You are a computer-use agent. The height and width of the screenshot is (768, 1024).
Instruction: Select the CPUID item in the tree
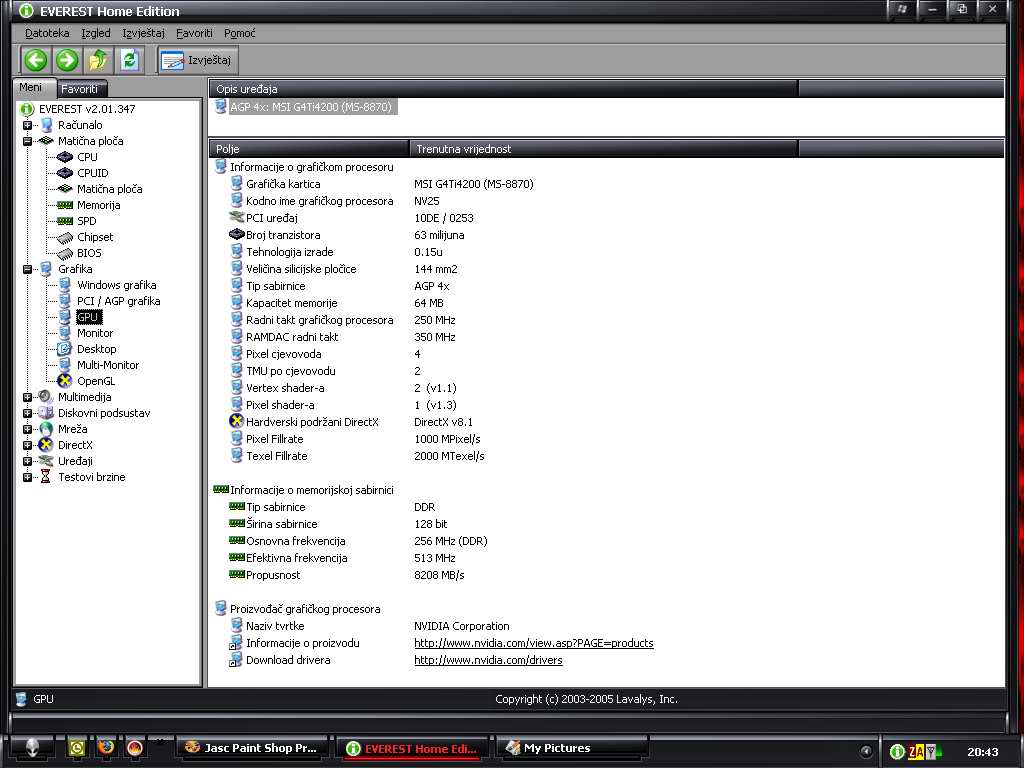(92, 173)
